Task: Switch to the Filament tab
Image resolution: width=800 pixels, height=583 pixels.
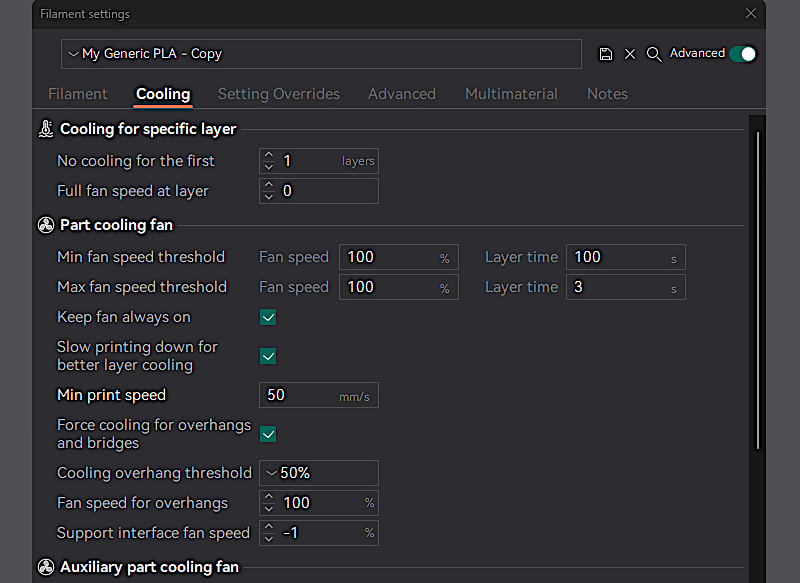Action: pos(78,94)
